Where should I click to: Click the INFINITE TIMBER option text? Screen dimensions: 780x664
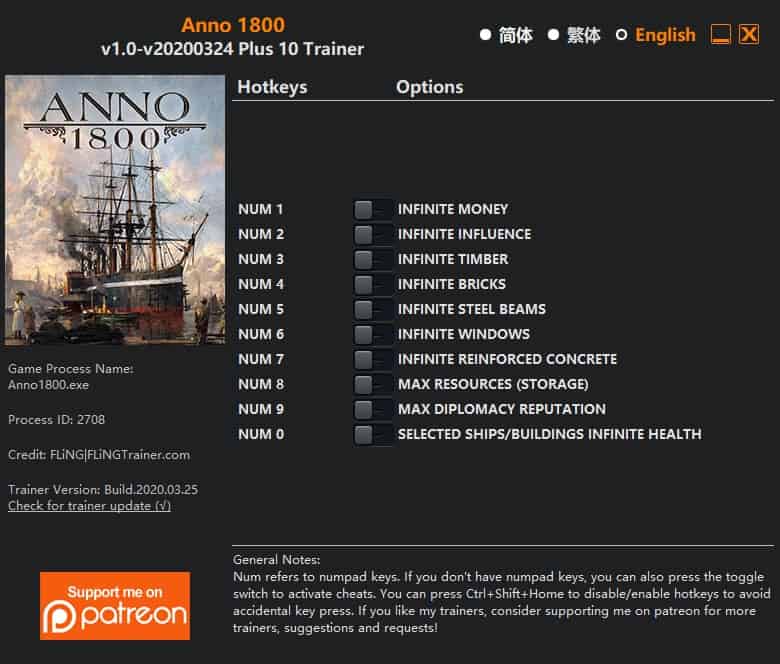click(x=453, y=259)
